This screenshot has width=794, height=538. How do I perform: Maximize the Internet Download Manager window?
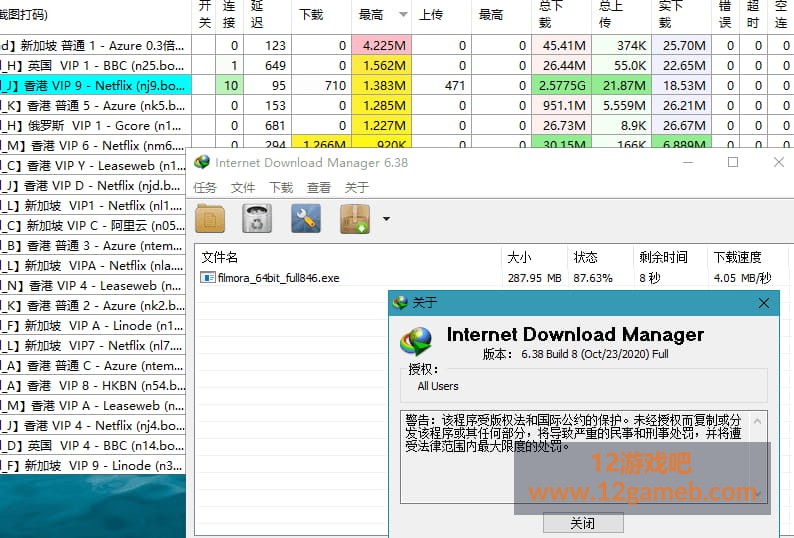pos(733,162)
